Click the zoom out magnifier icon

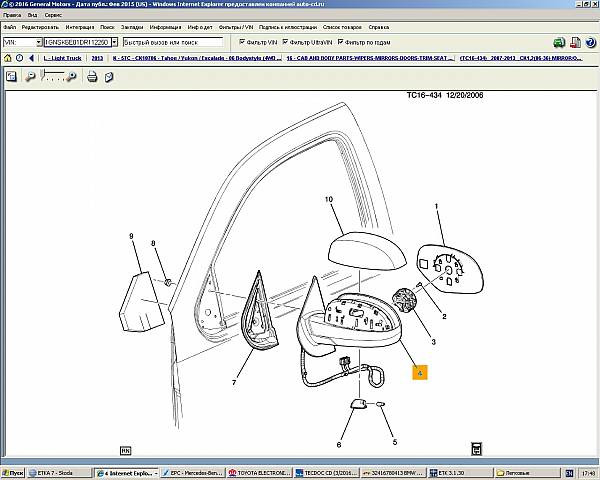coord(30,77)
